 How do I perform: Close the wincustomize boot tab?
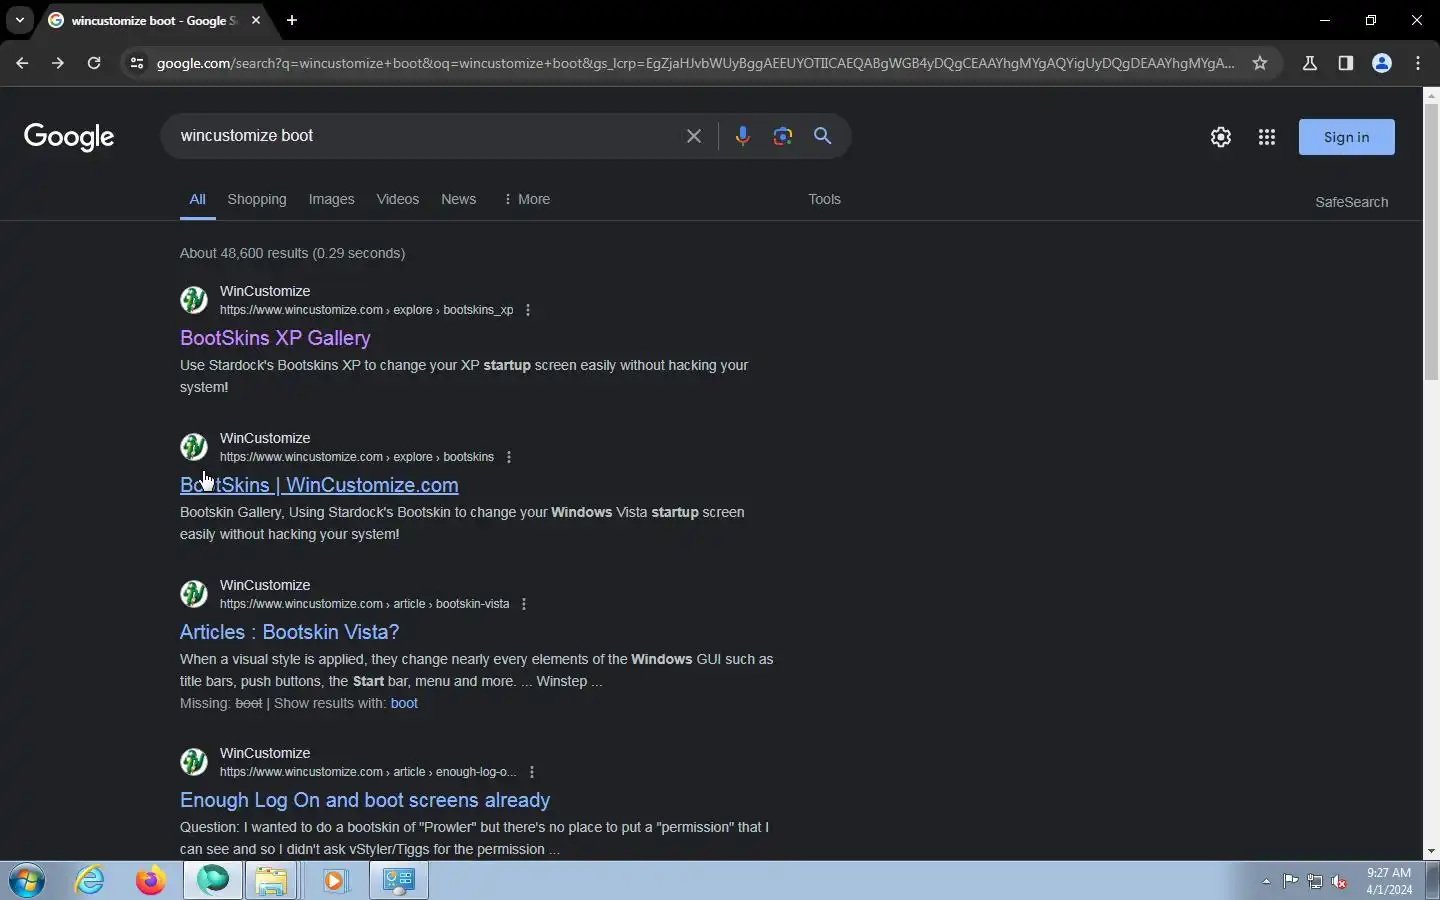tap(256, 20)
